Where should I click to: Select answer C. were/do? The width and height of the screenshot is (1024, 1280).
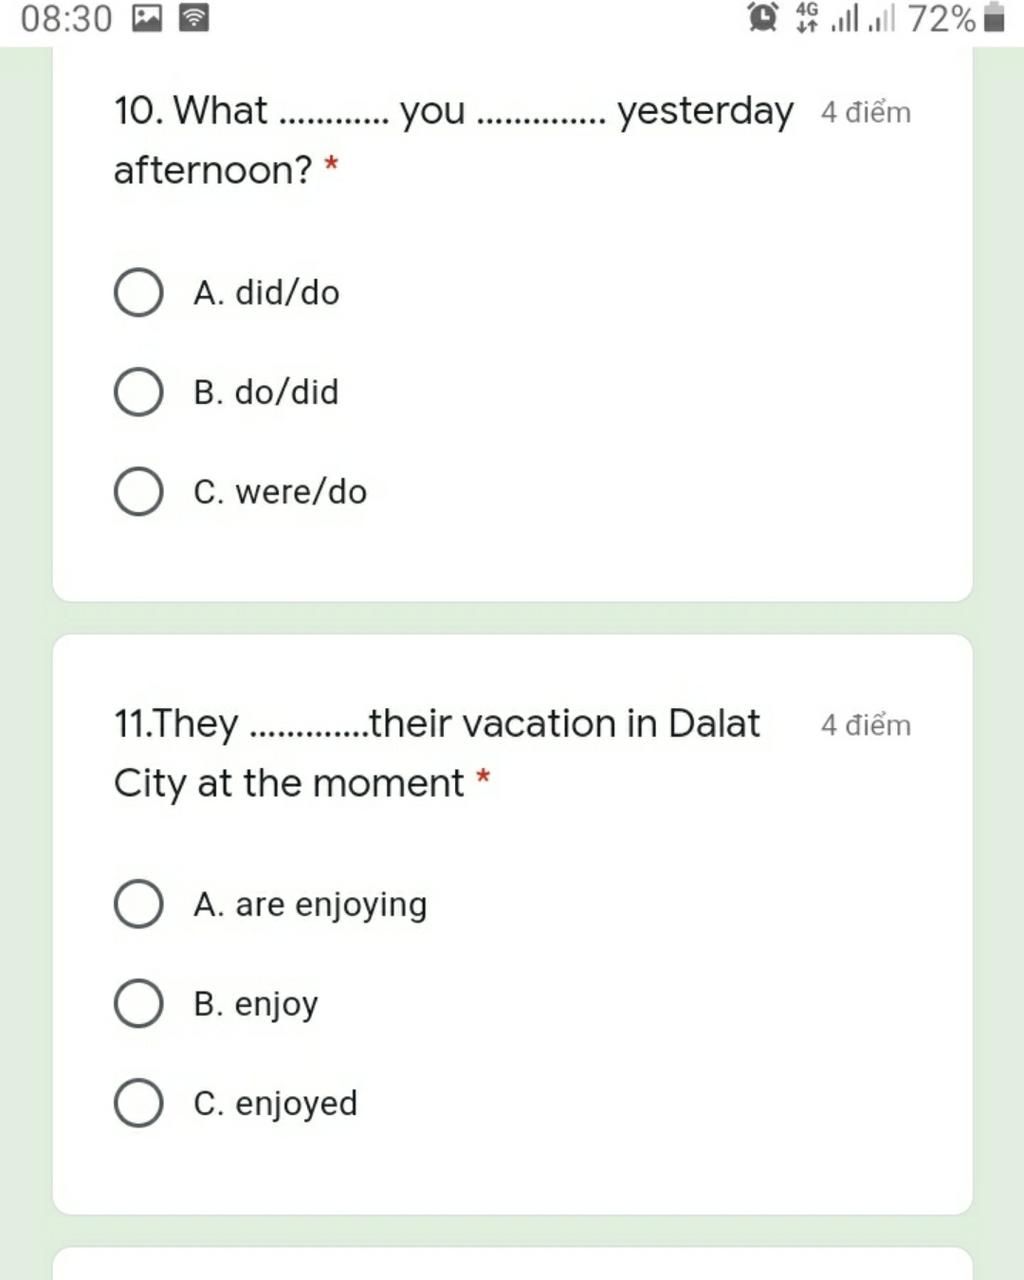[x=241, y=492]
